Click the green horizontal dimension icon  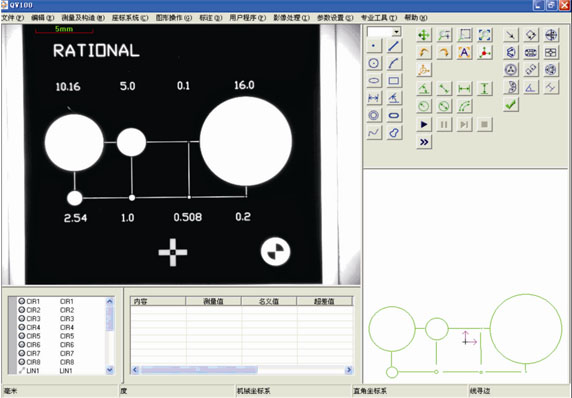pos(464,89)
